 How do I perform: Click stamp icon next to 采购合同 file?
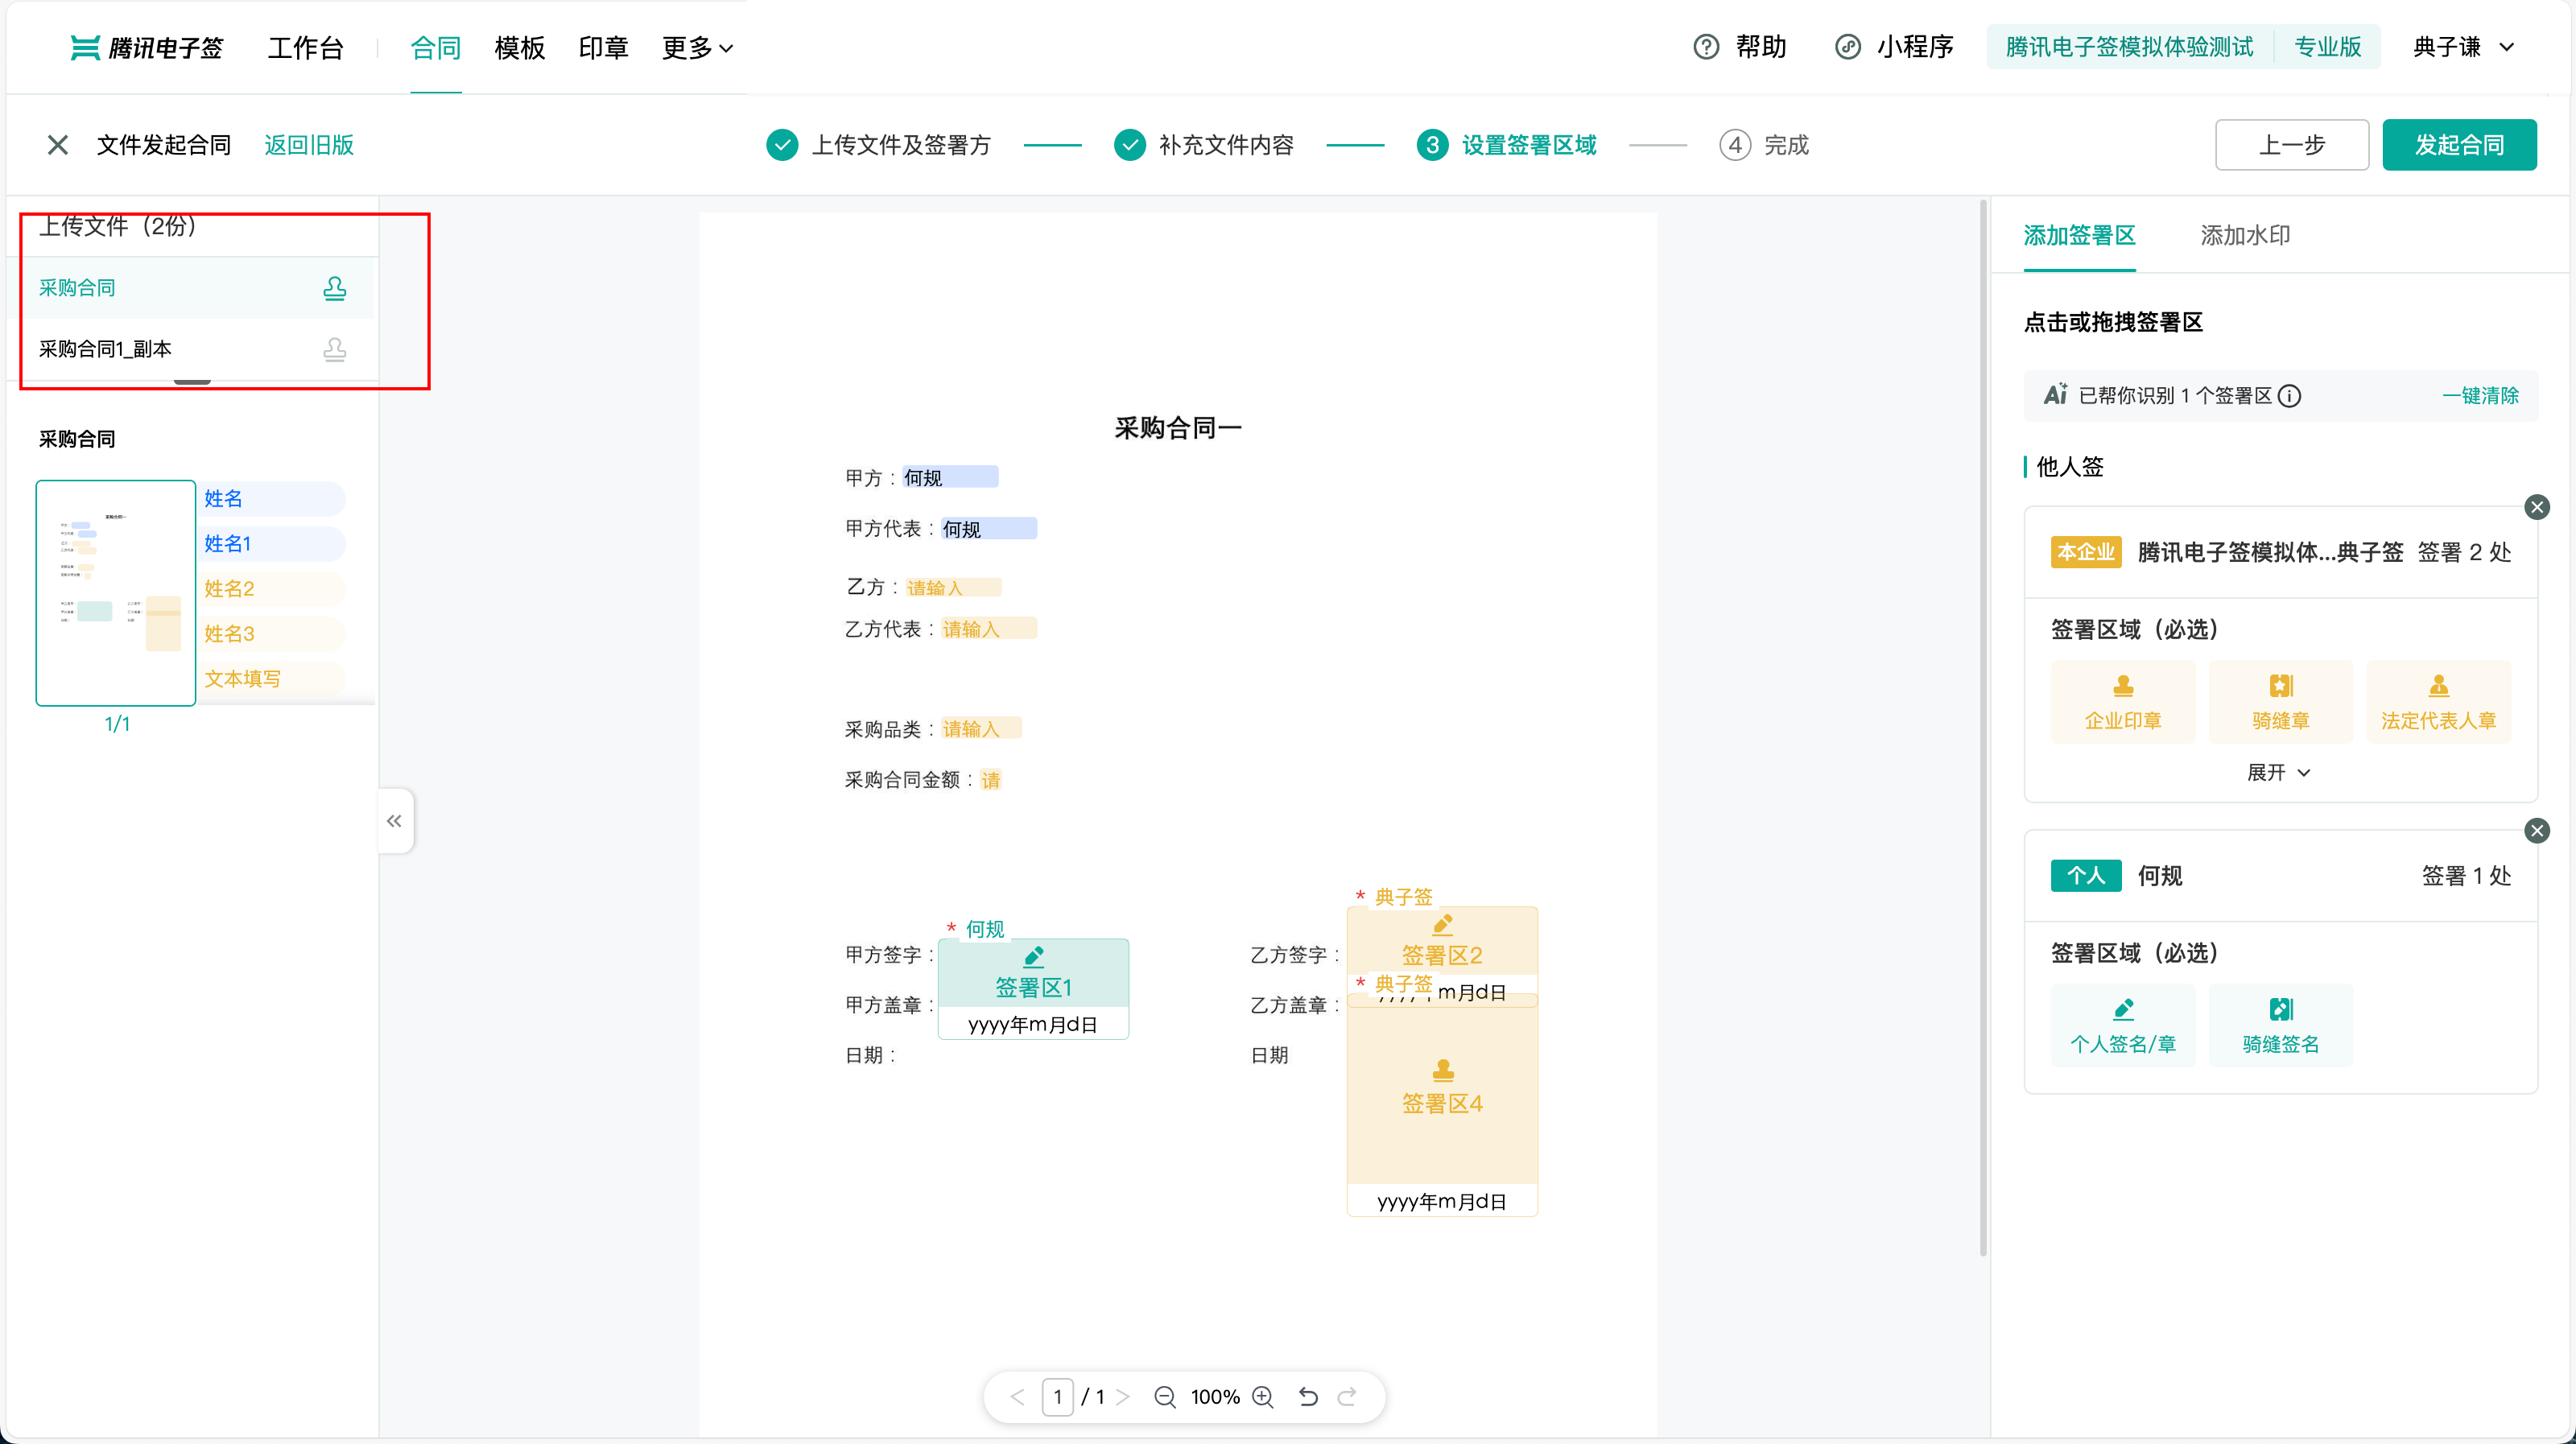tap(335, 288)
